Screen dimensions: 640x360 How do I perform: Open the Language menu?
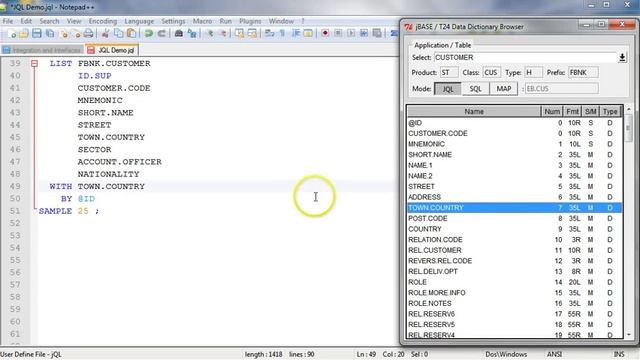139,21
